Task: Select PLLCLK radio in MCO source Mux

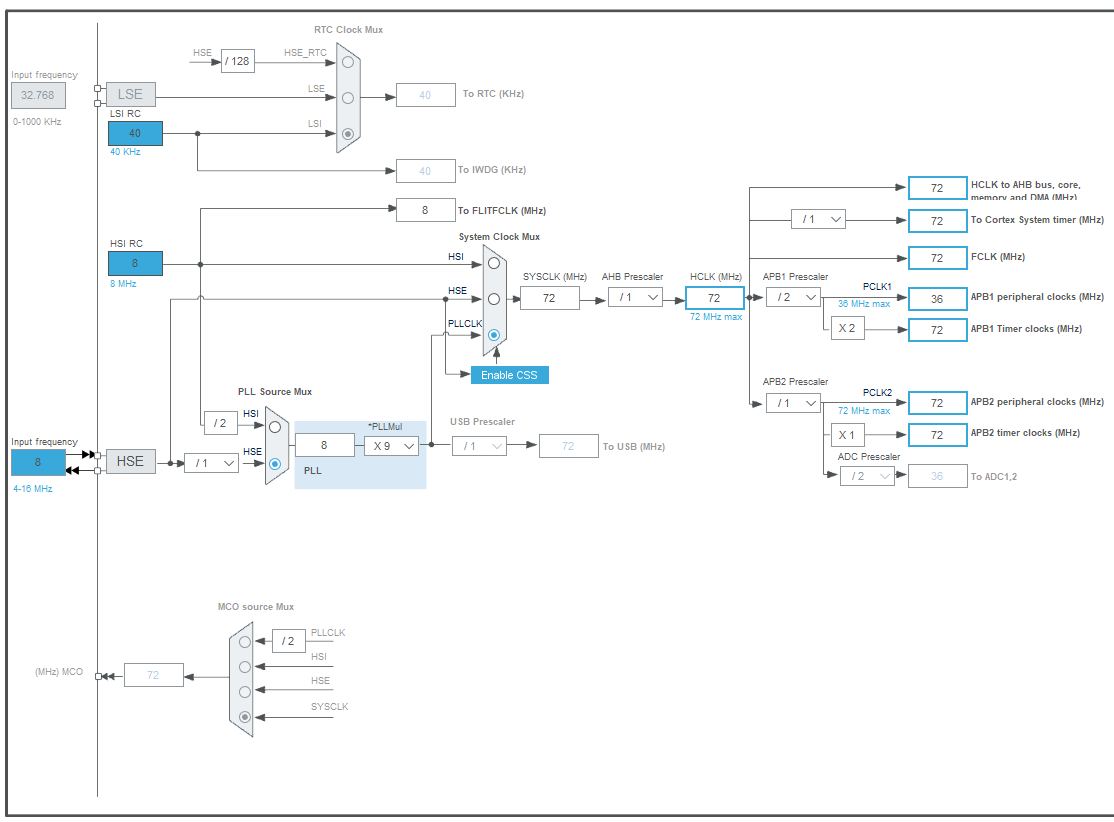Action: (x=245, y=642)
